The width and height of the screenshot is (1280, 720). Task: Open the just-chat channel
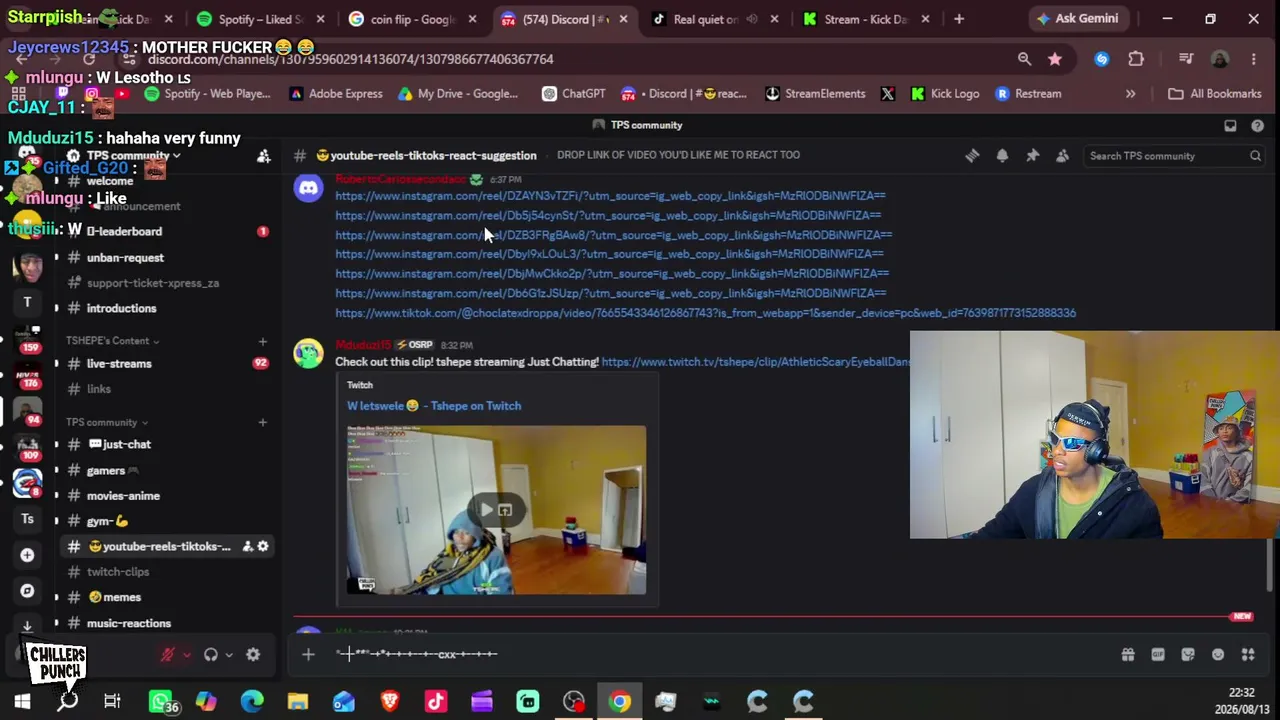[x=167, y=444]
